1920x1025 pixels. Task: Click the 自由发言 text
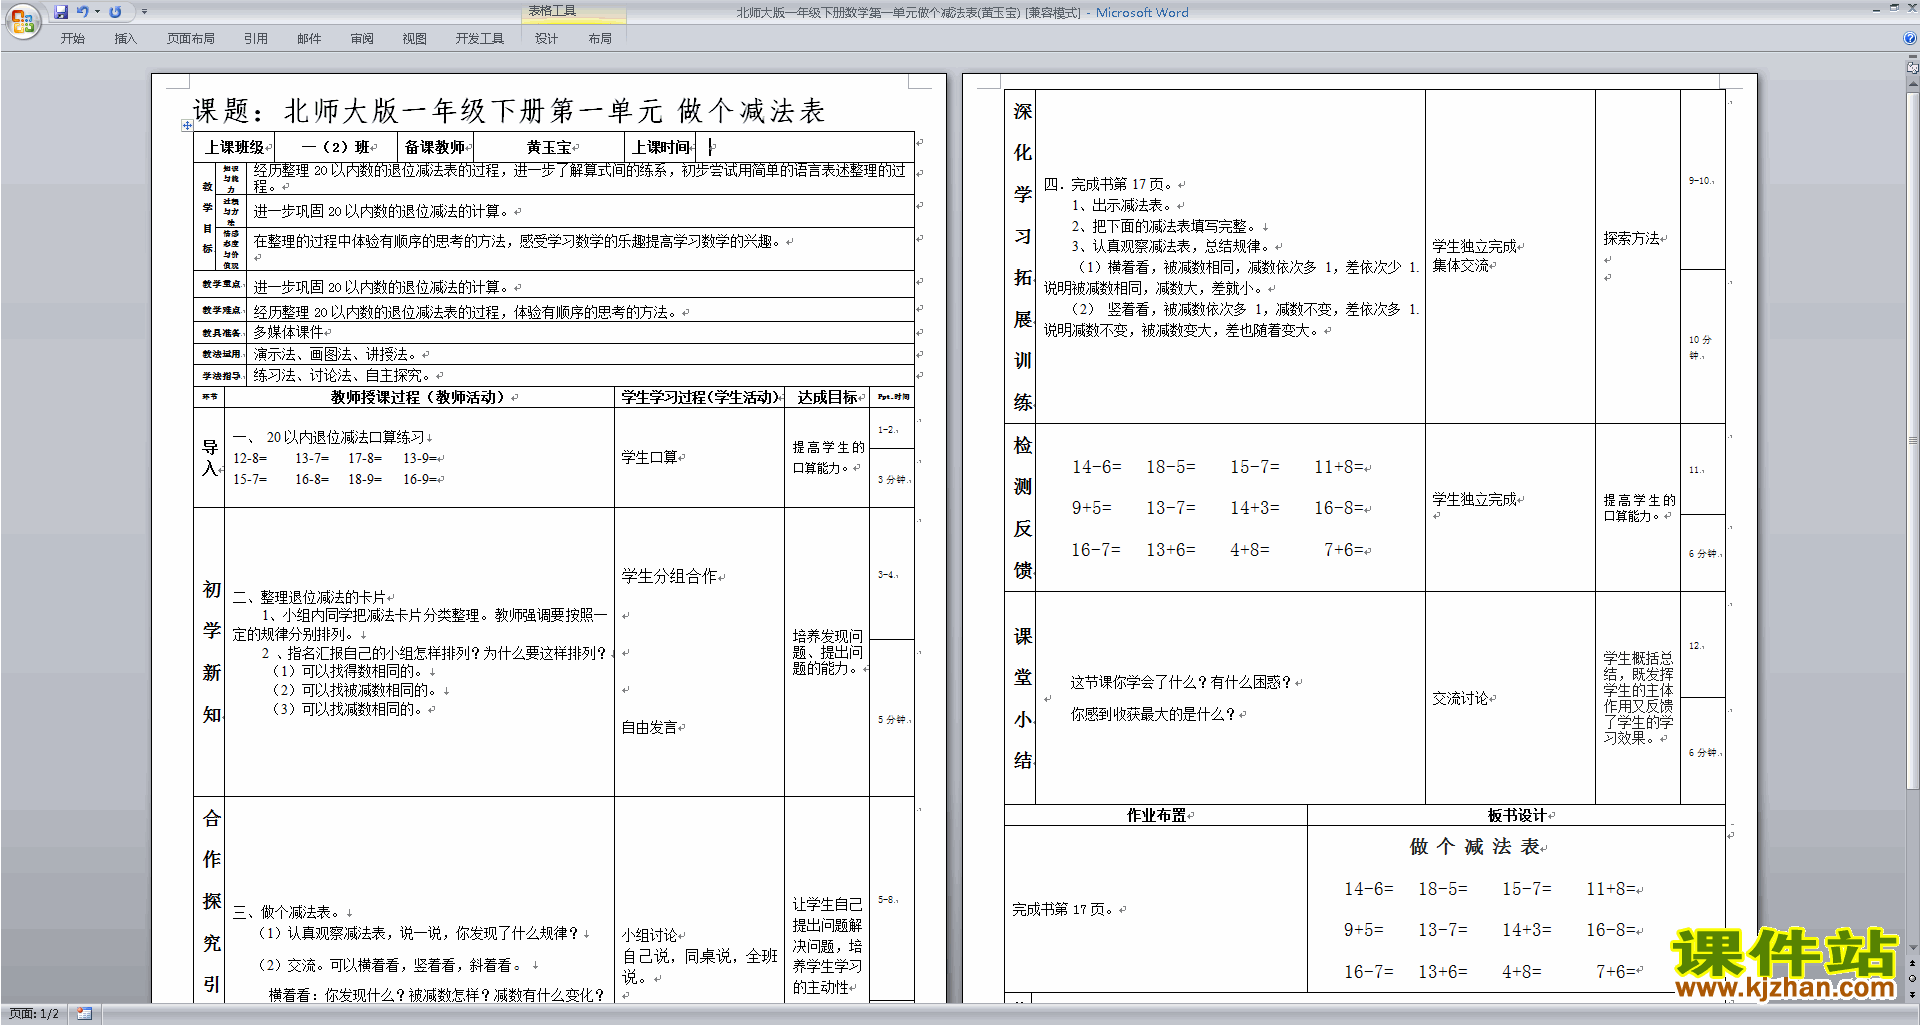point(649,727)
